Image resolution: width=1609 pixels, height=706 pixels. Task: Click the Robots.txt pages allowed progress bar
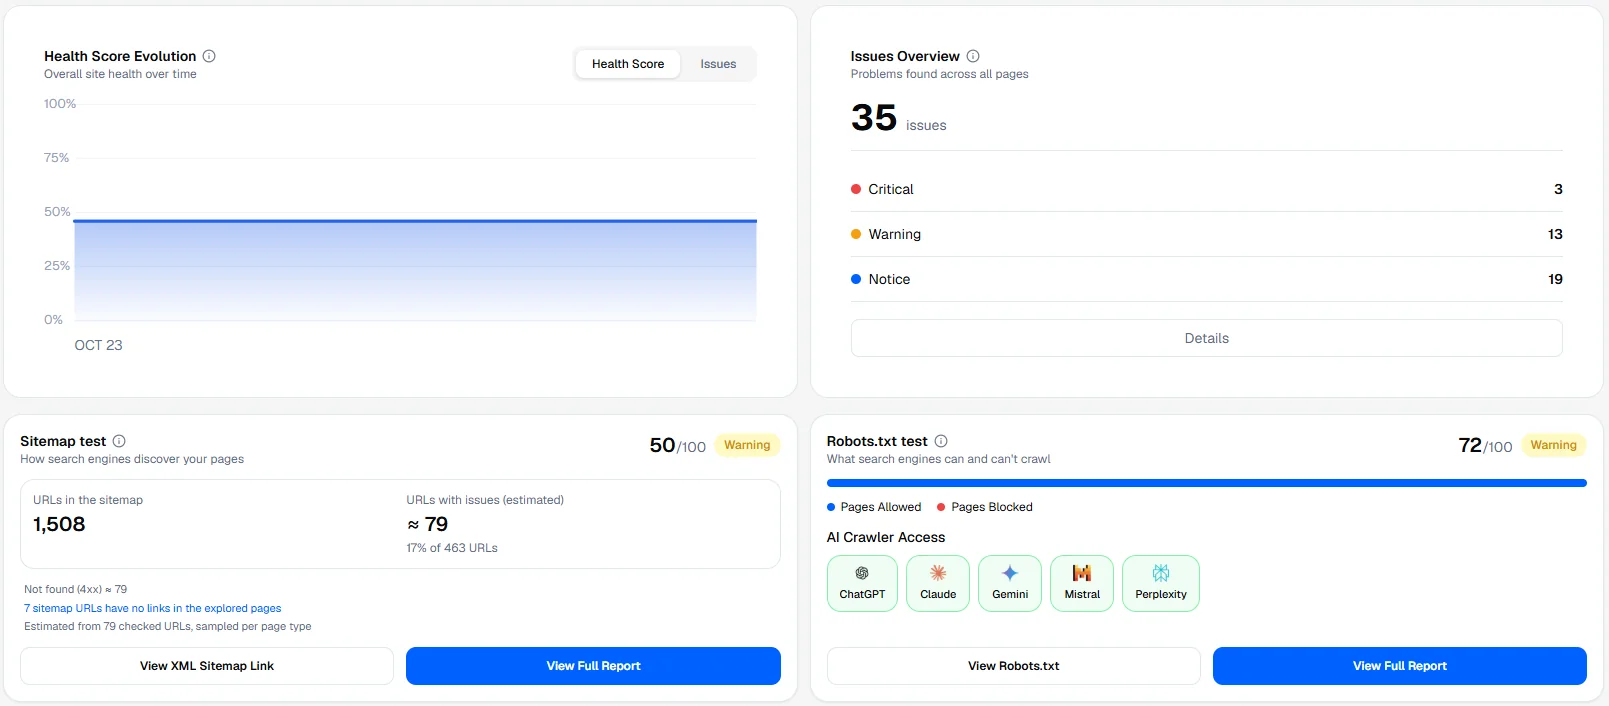[x=1206, y=483]
